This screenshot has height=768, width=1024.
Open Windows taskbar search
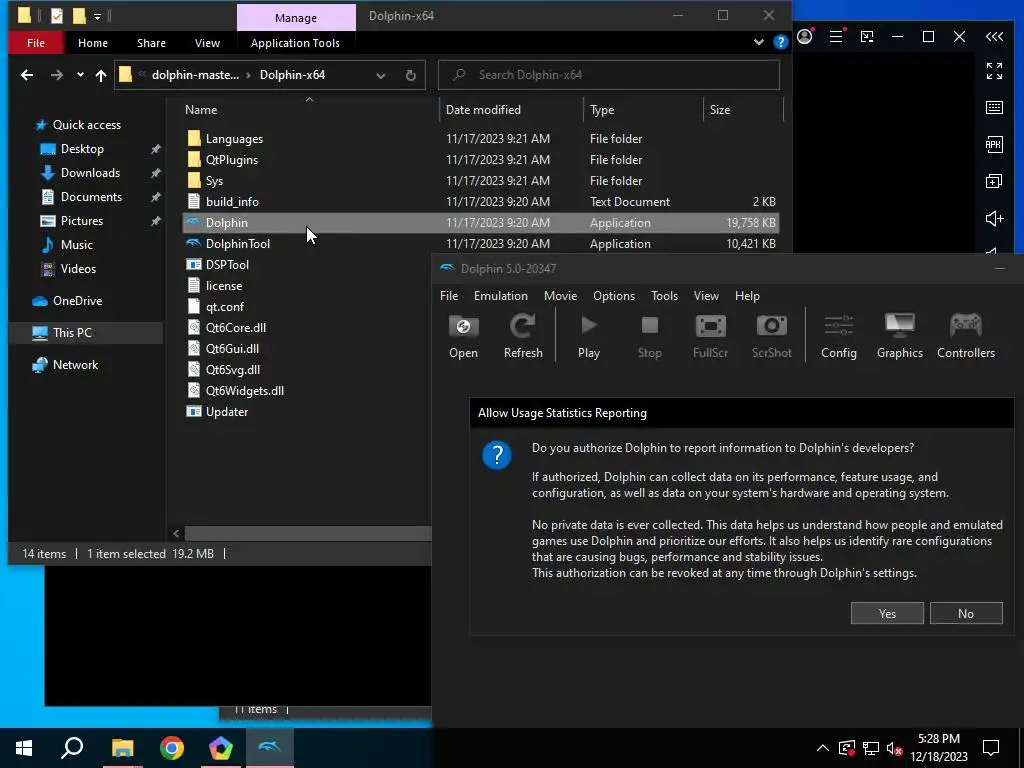click(x=72, y=748)
